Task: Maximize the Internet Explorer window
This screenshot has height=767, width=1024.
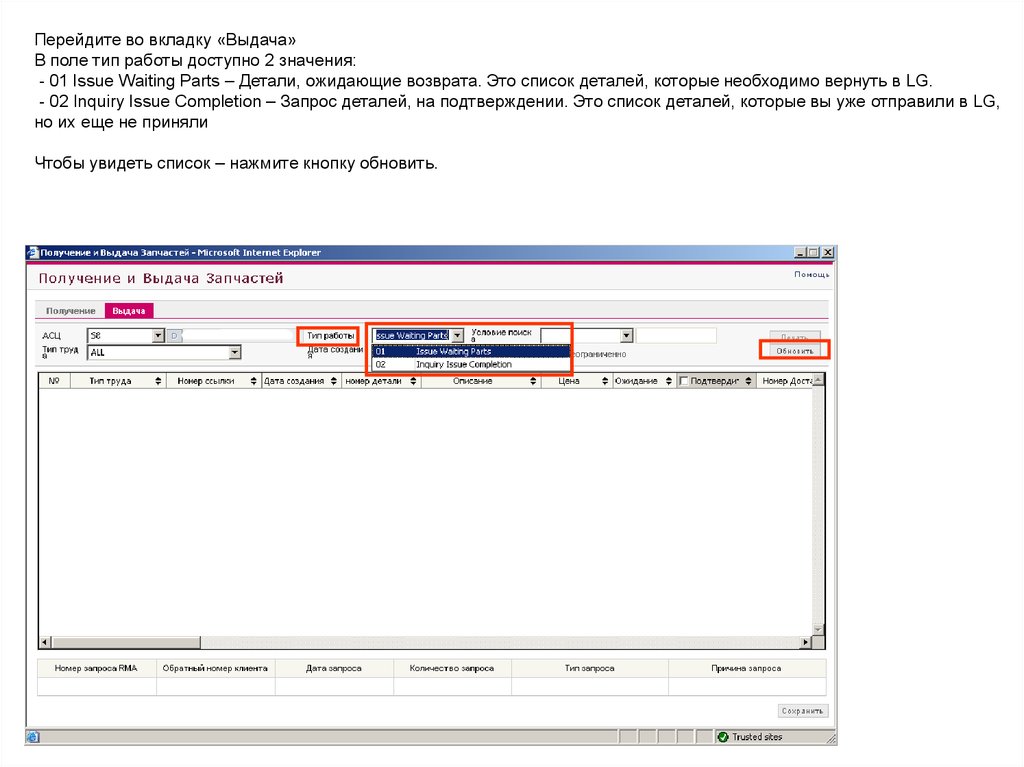Action: click(813, 253)
